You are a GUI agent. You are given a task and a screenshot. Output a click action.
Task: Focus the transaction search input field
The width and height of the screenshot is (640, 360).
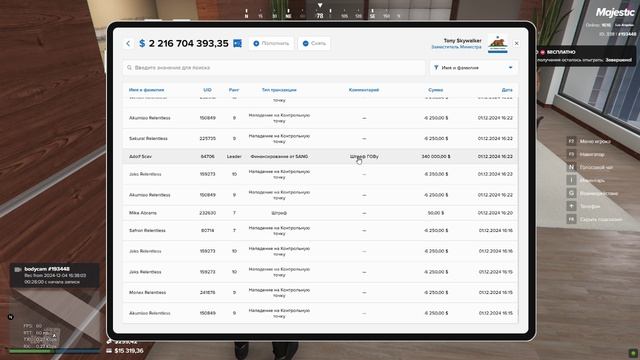[274, 67]
